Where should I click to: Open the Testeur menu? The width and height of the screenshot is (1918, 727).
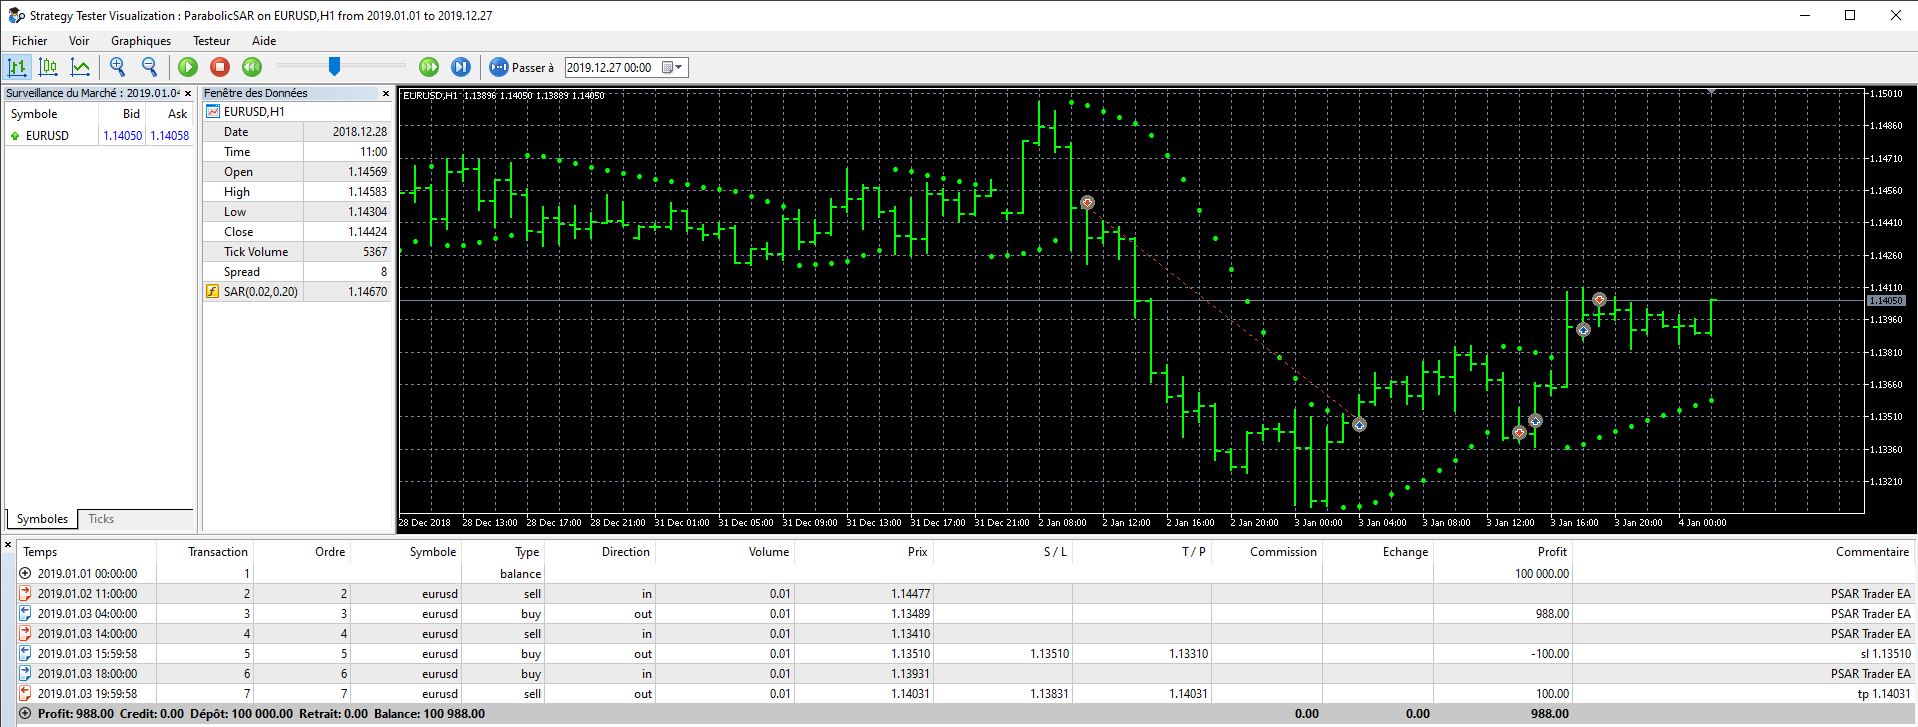coord(212,41)
